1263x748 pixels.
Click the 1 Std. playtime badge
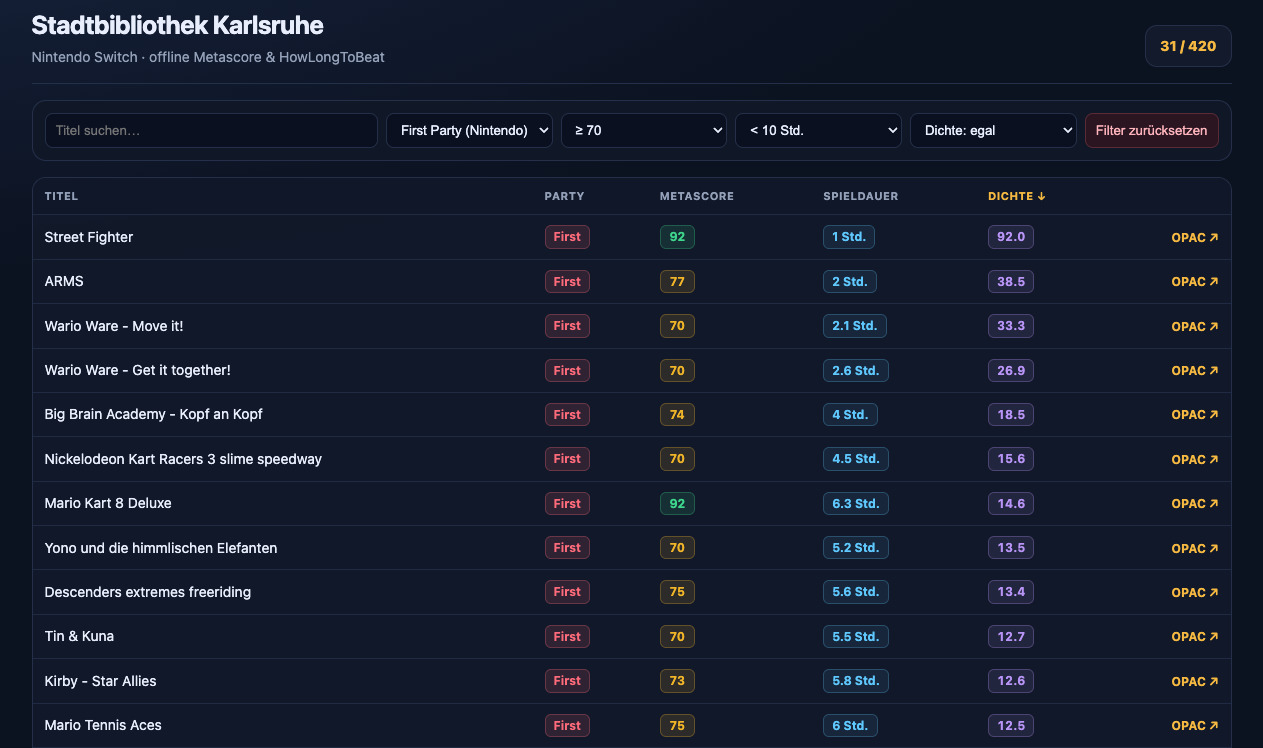[850, 237]
